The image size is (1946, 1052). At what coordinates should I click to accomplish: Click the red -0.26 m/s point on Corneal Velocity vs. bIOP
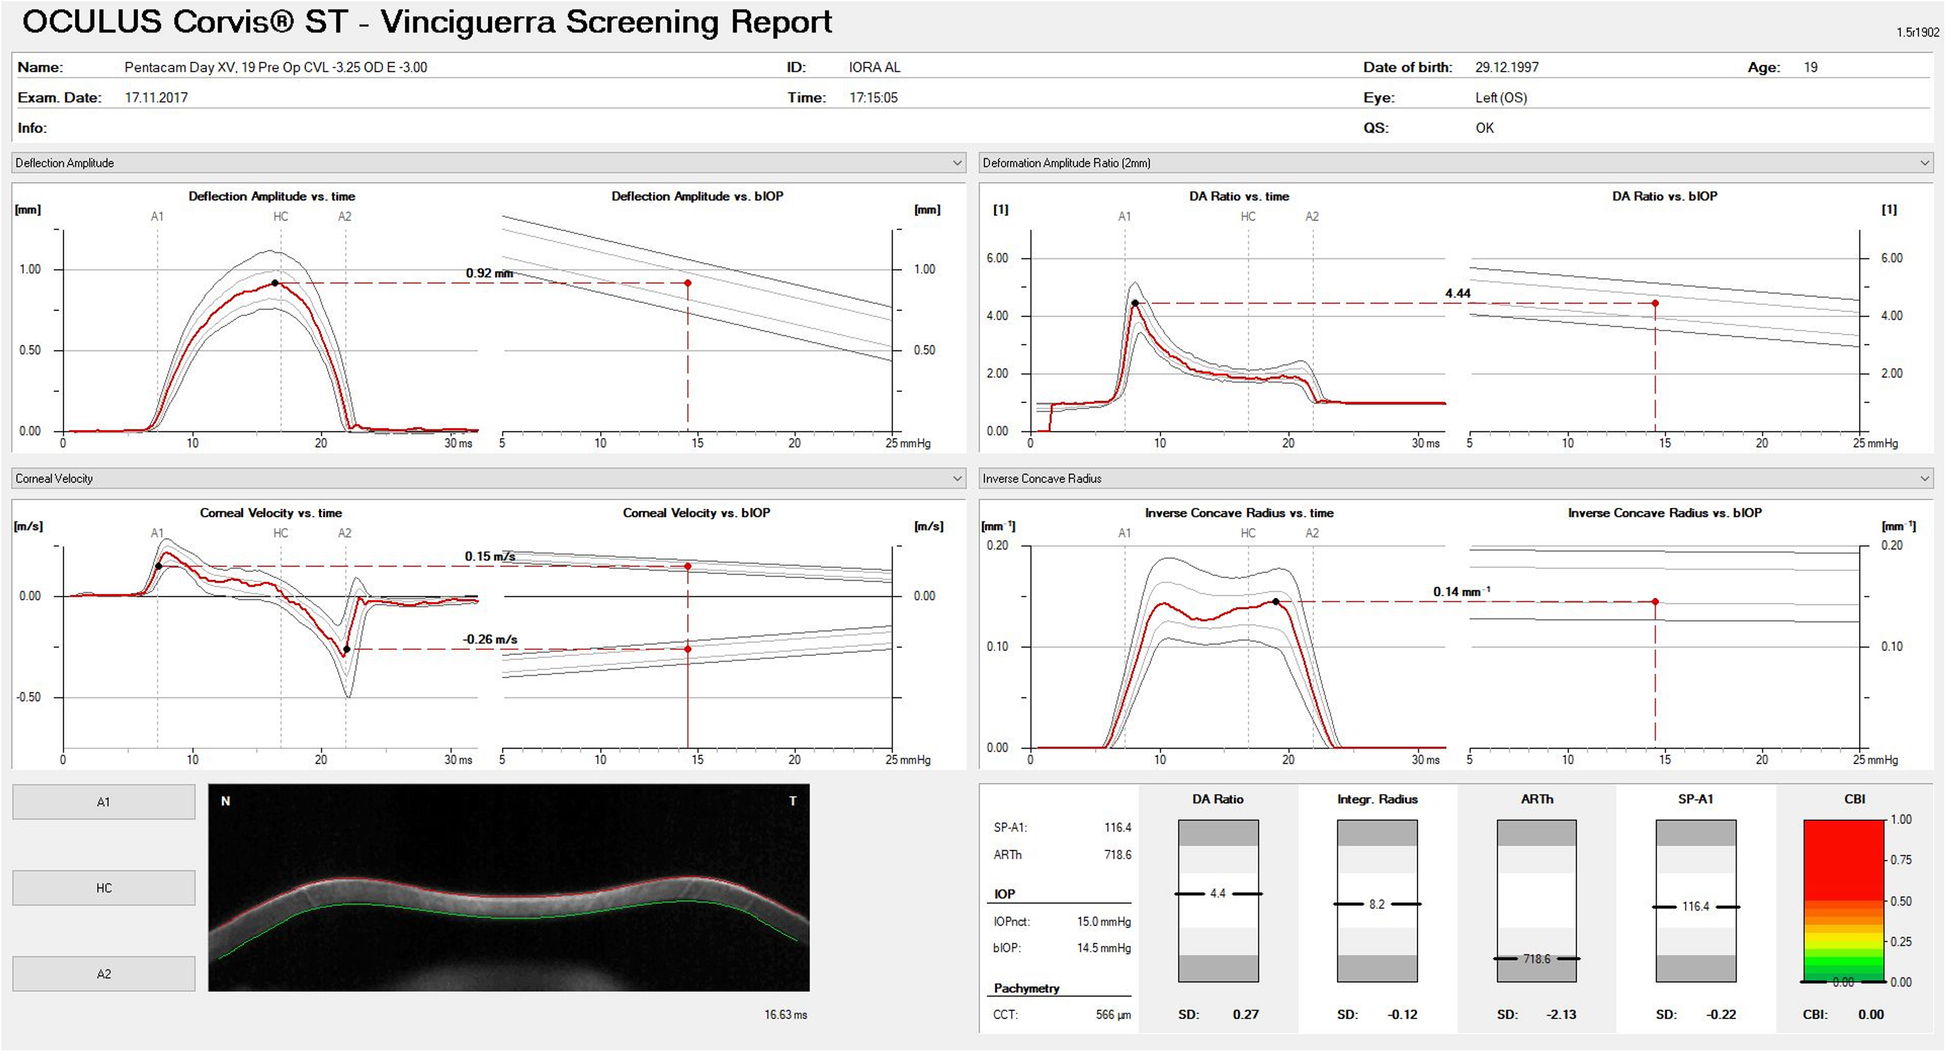[688, 649]
